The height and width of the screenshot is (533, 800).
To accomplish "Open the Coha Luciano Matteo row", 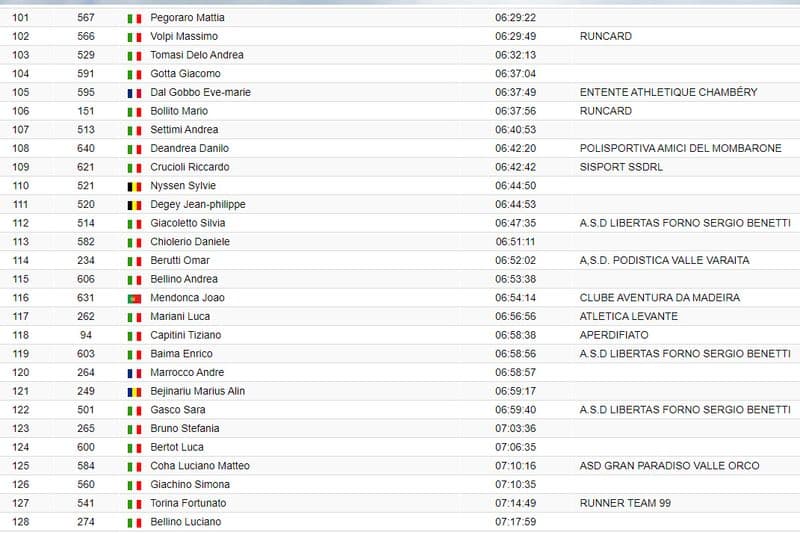I will [200, 466].
